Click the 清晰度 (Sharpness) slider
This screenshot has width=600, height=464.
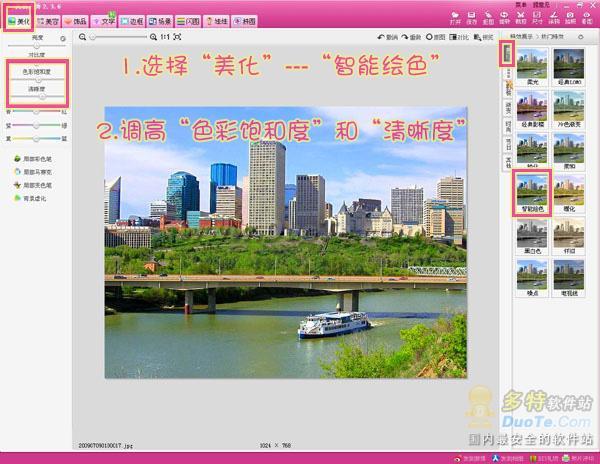38,97
